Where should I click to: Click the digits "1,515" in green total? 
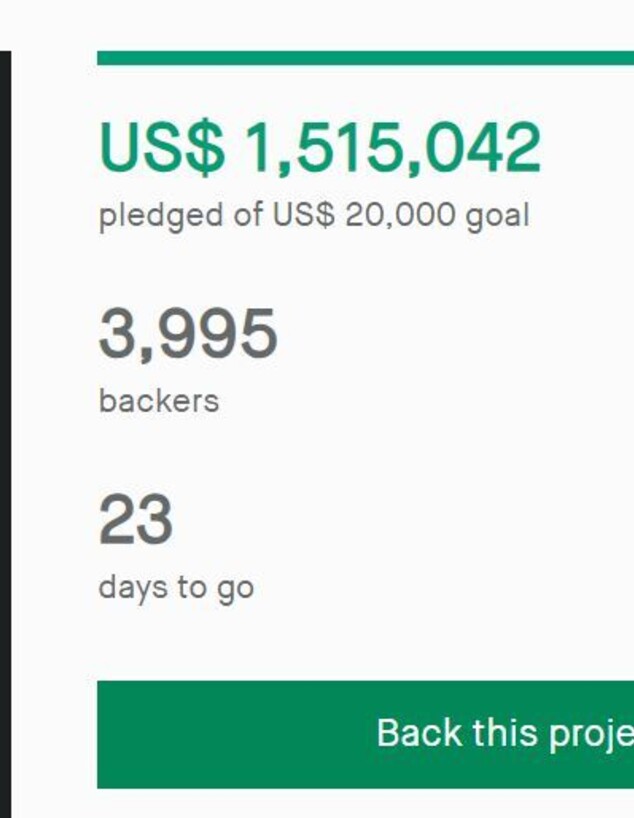(328, 148)
